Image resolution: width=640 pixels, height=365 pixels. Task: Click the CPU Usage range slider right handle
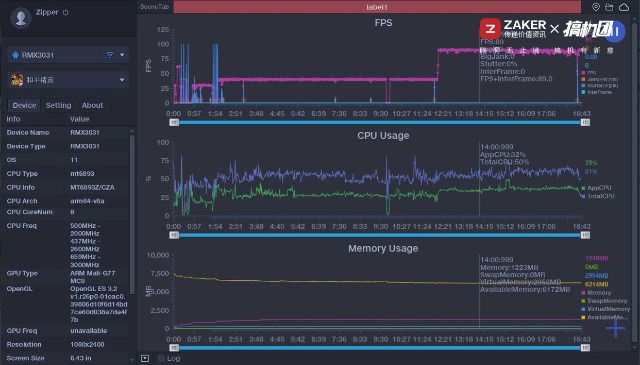click(x=585, y=235)
